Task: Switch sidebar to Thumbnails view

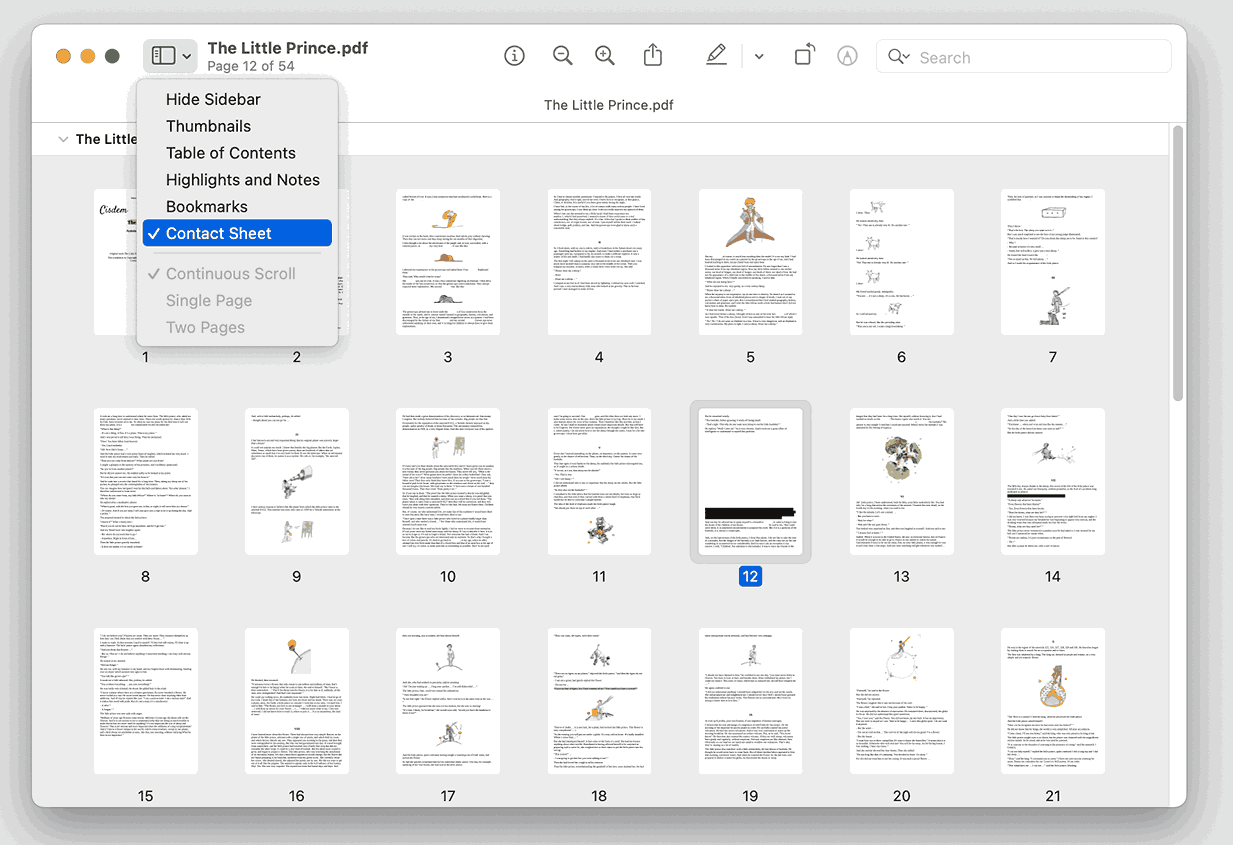Action: point(208,126)
